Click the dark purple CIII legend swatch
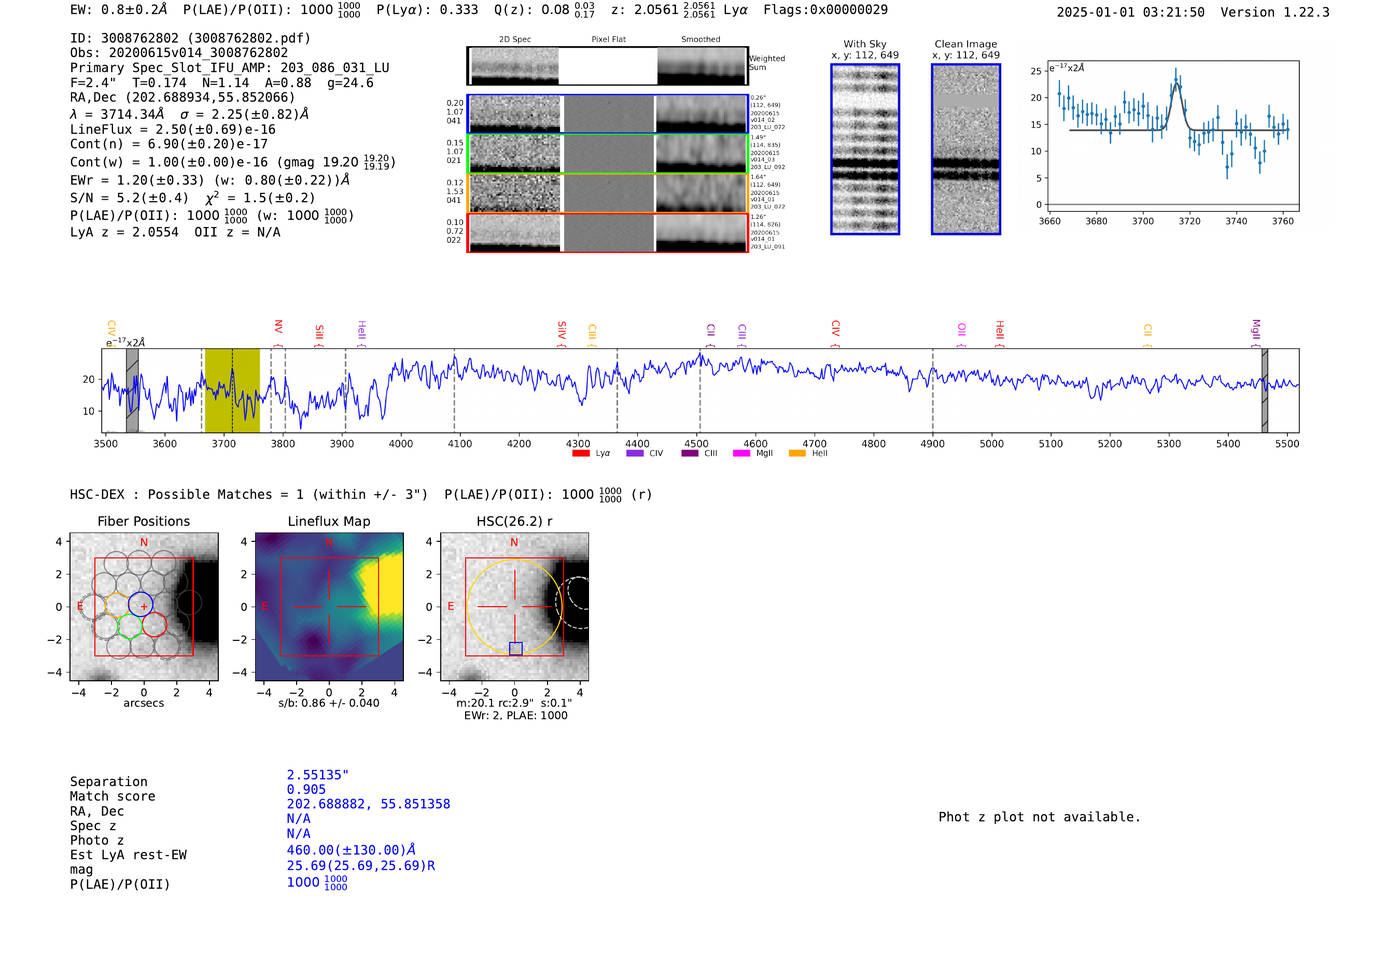1400x953 pixels. (x=690, y=454)
